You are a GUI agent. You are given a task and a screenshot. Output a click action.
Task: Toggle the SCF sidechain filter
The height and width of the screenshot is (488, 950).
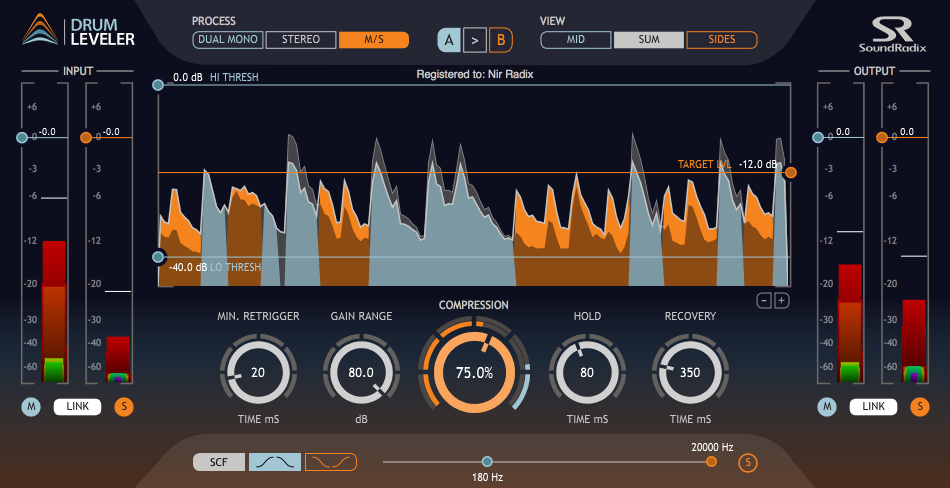tap(219, 461)
